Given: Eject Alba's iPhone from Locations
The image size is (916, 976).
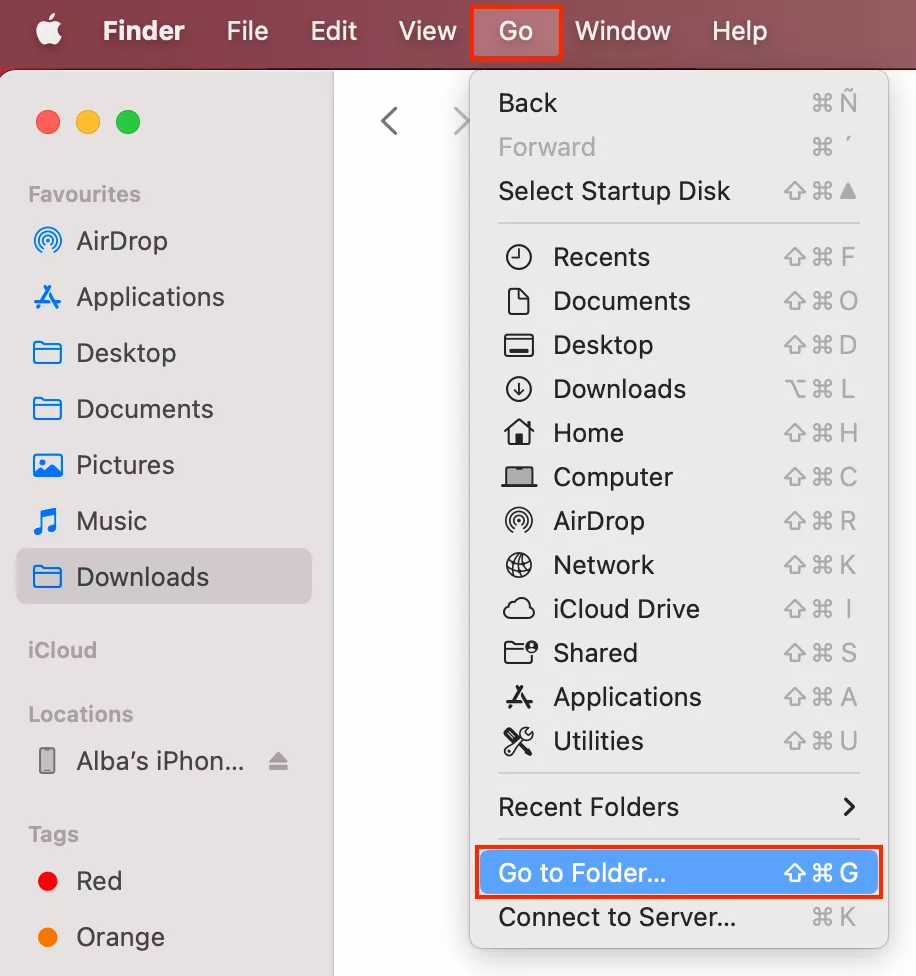Looking at the screenshot, I should click(x=278, y=761).
